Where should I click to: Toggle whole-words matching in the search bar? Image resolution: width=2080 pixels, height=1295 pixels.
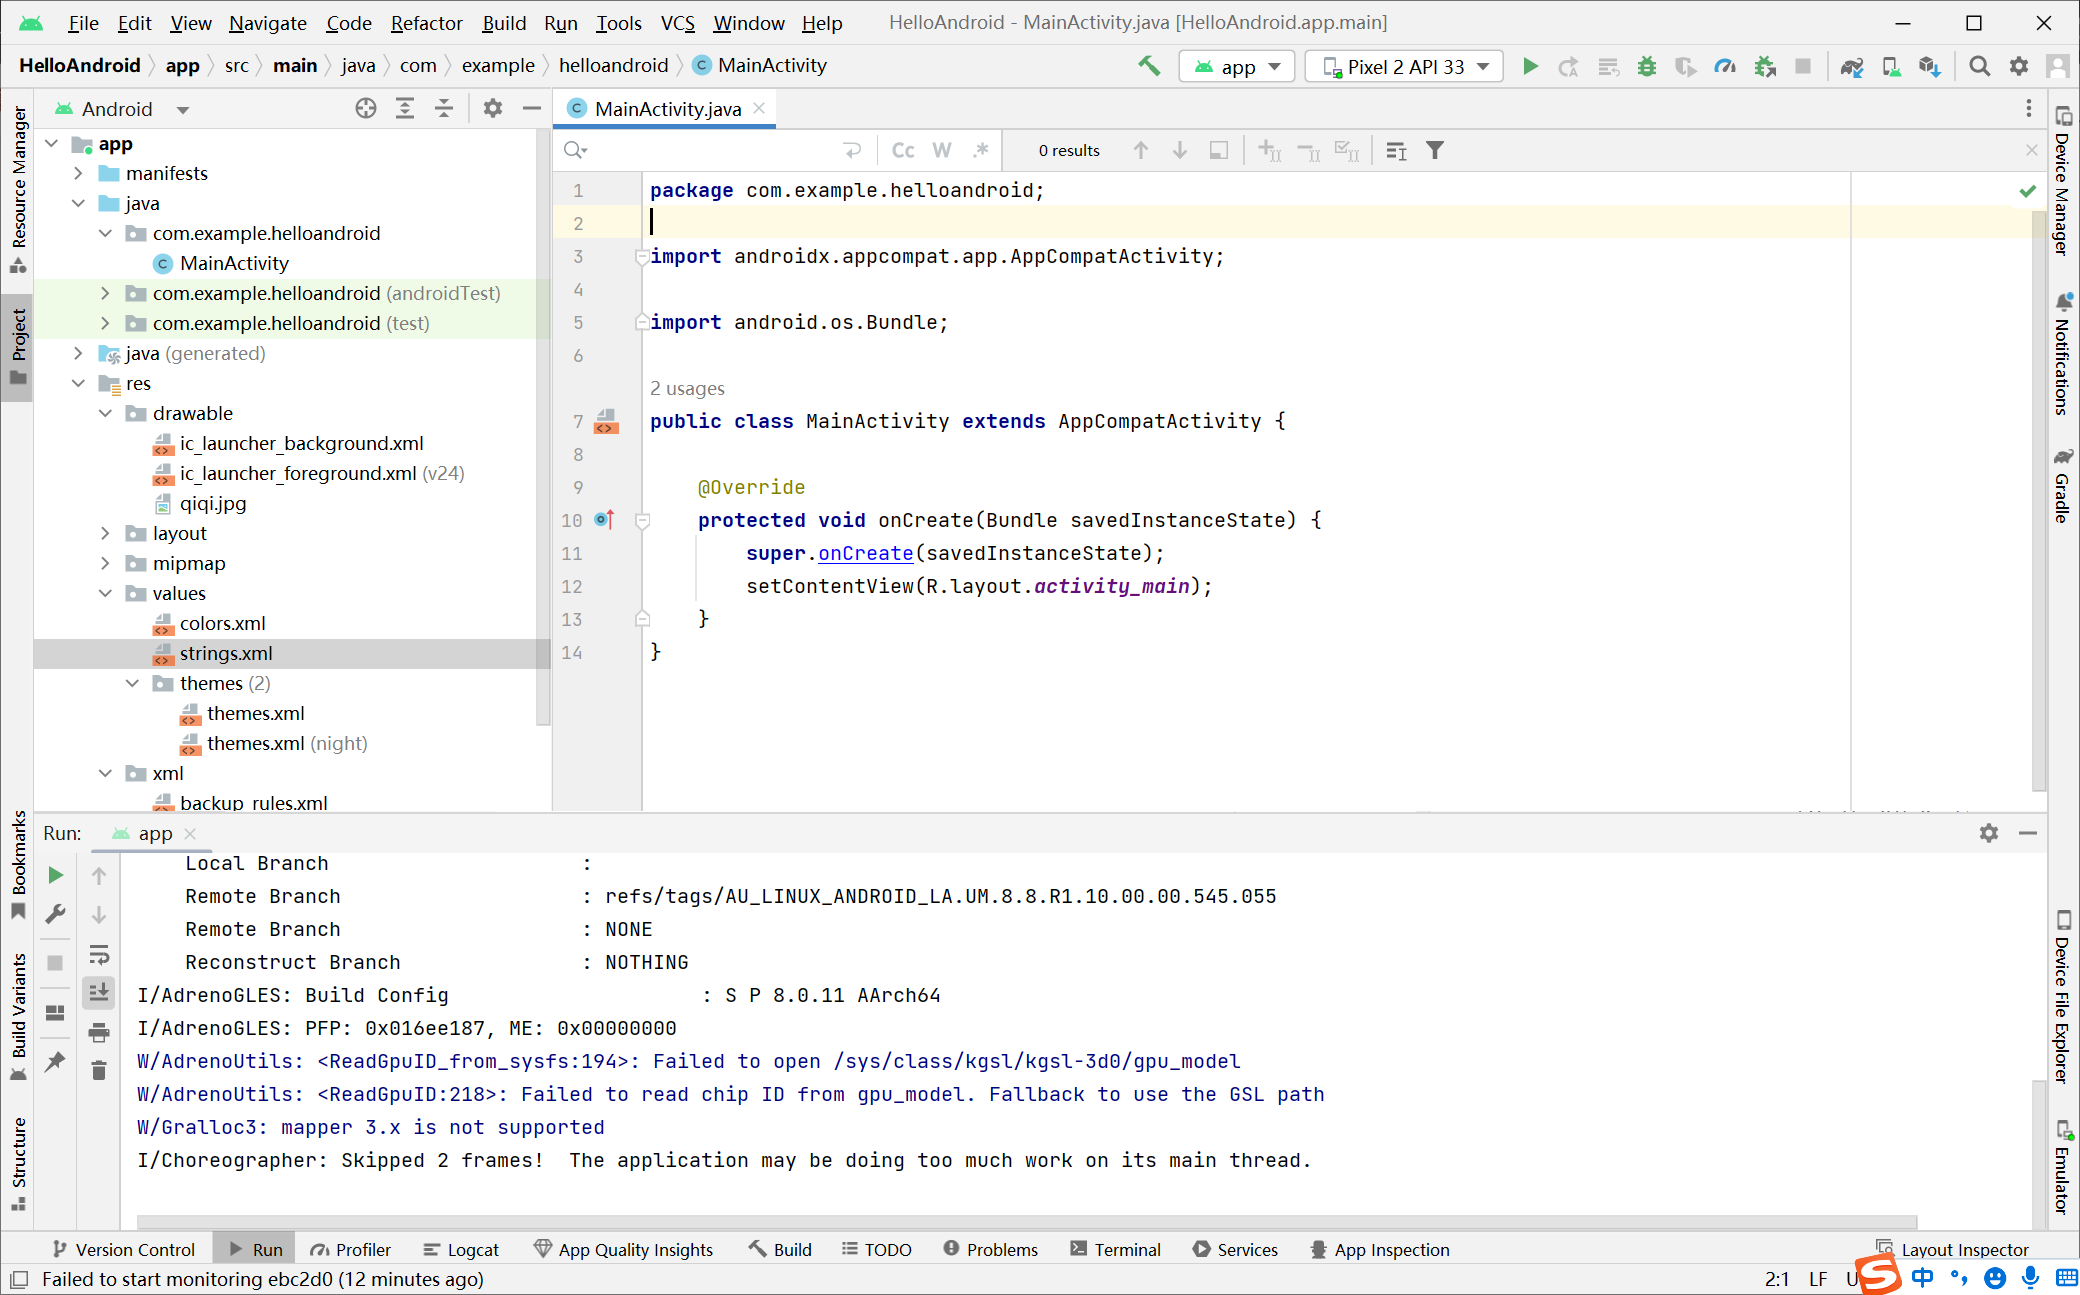941,150
